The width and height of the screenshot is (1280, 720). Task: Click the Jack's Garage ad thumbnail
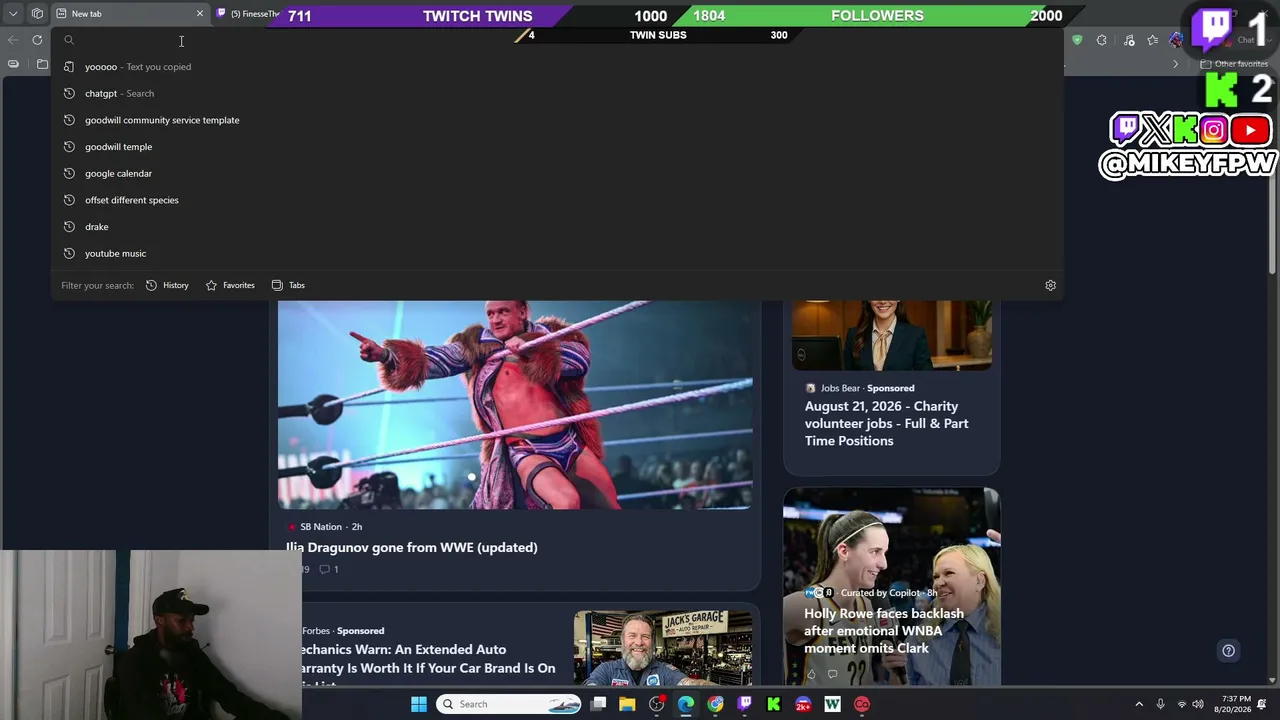663,648
